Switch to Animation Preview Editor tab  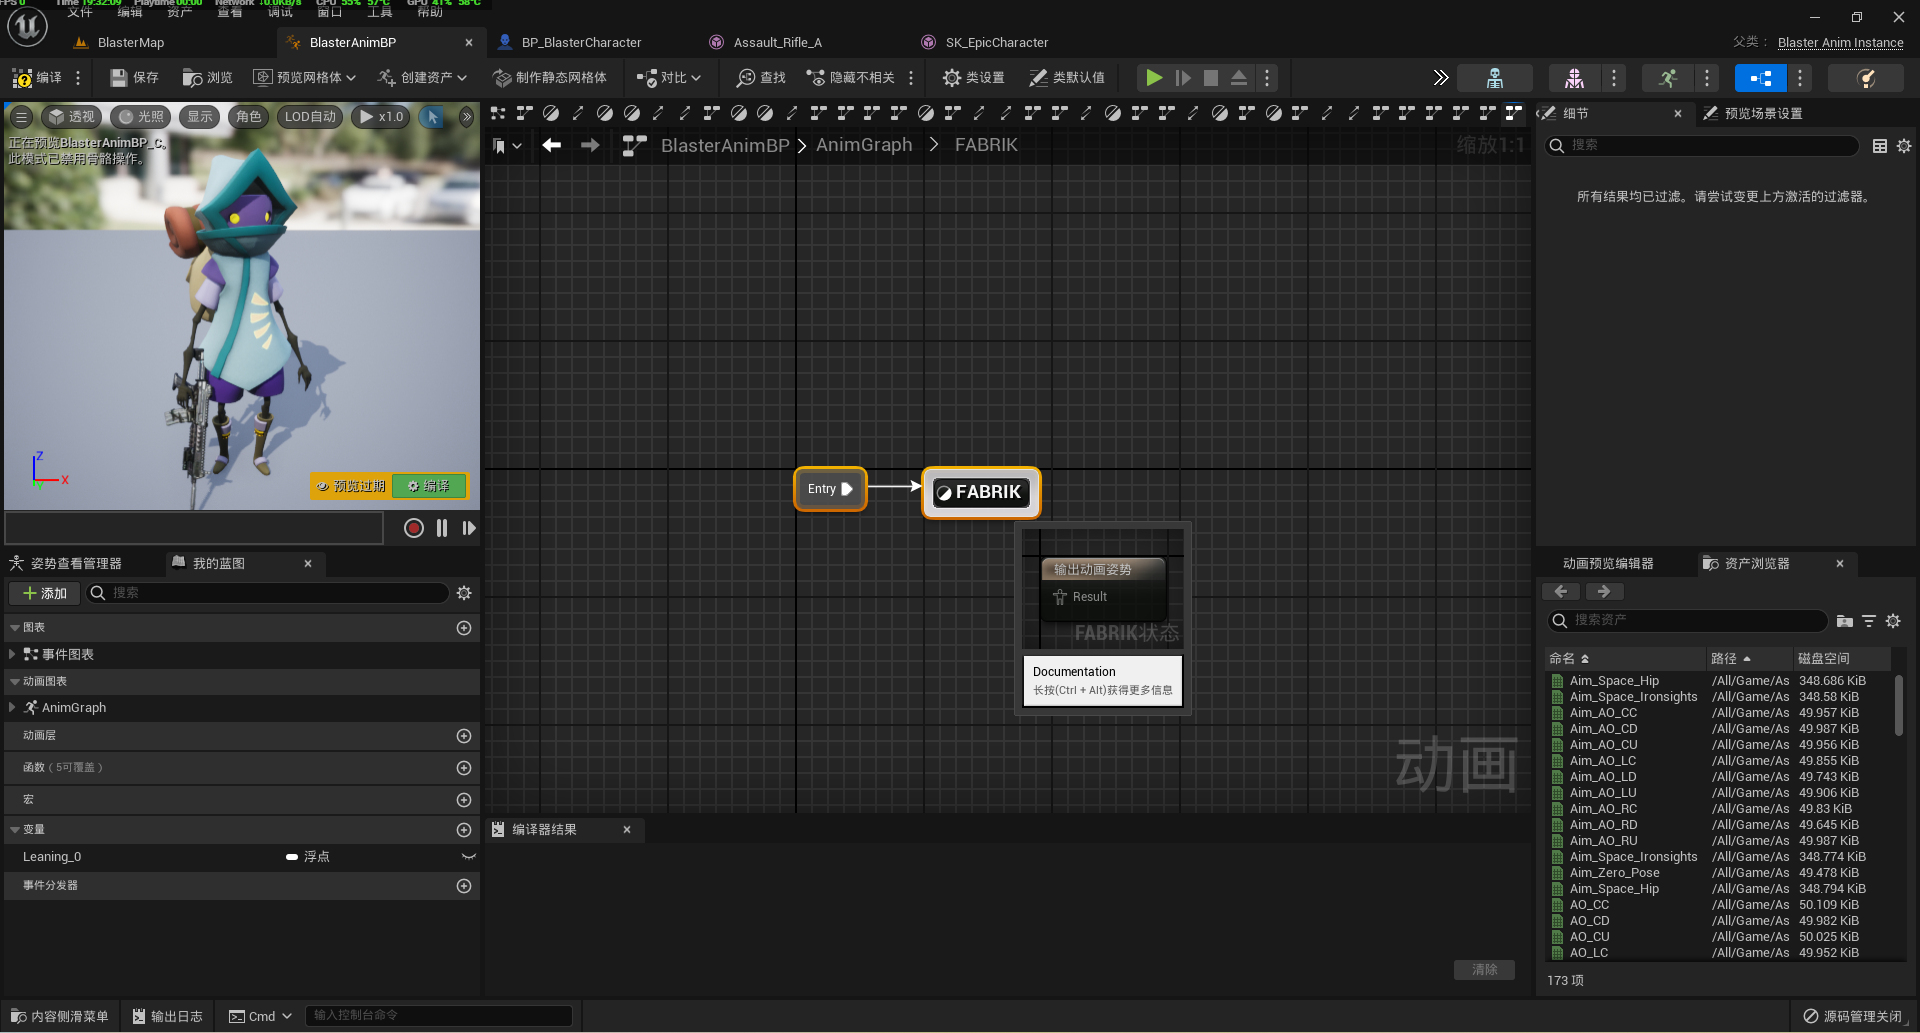1608,564
